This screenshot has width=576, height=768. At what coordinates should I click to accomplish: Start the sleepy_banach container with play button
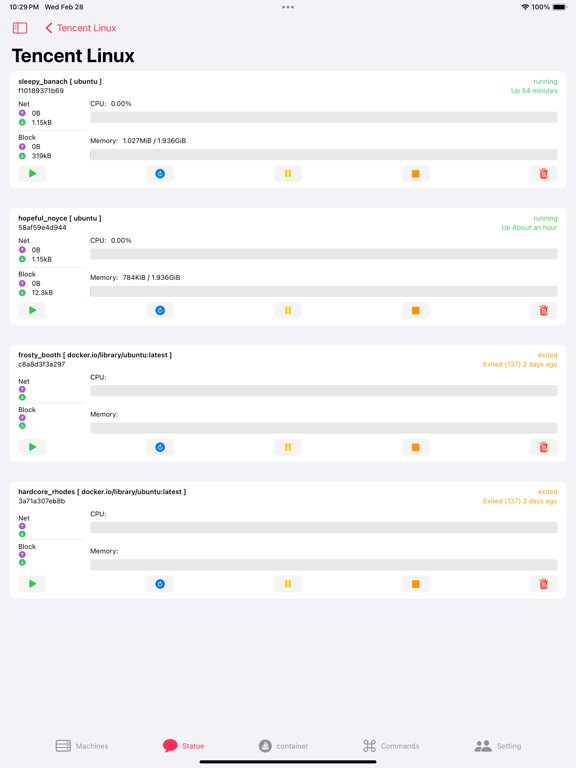tap(32, 173)
